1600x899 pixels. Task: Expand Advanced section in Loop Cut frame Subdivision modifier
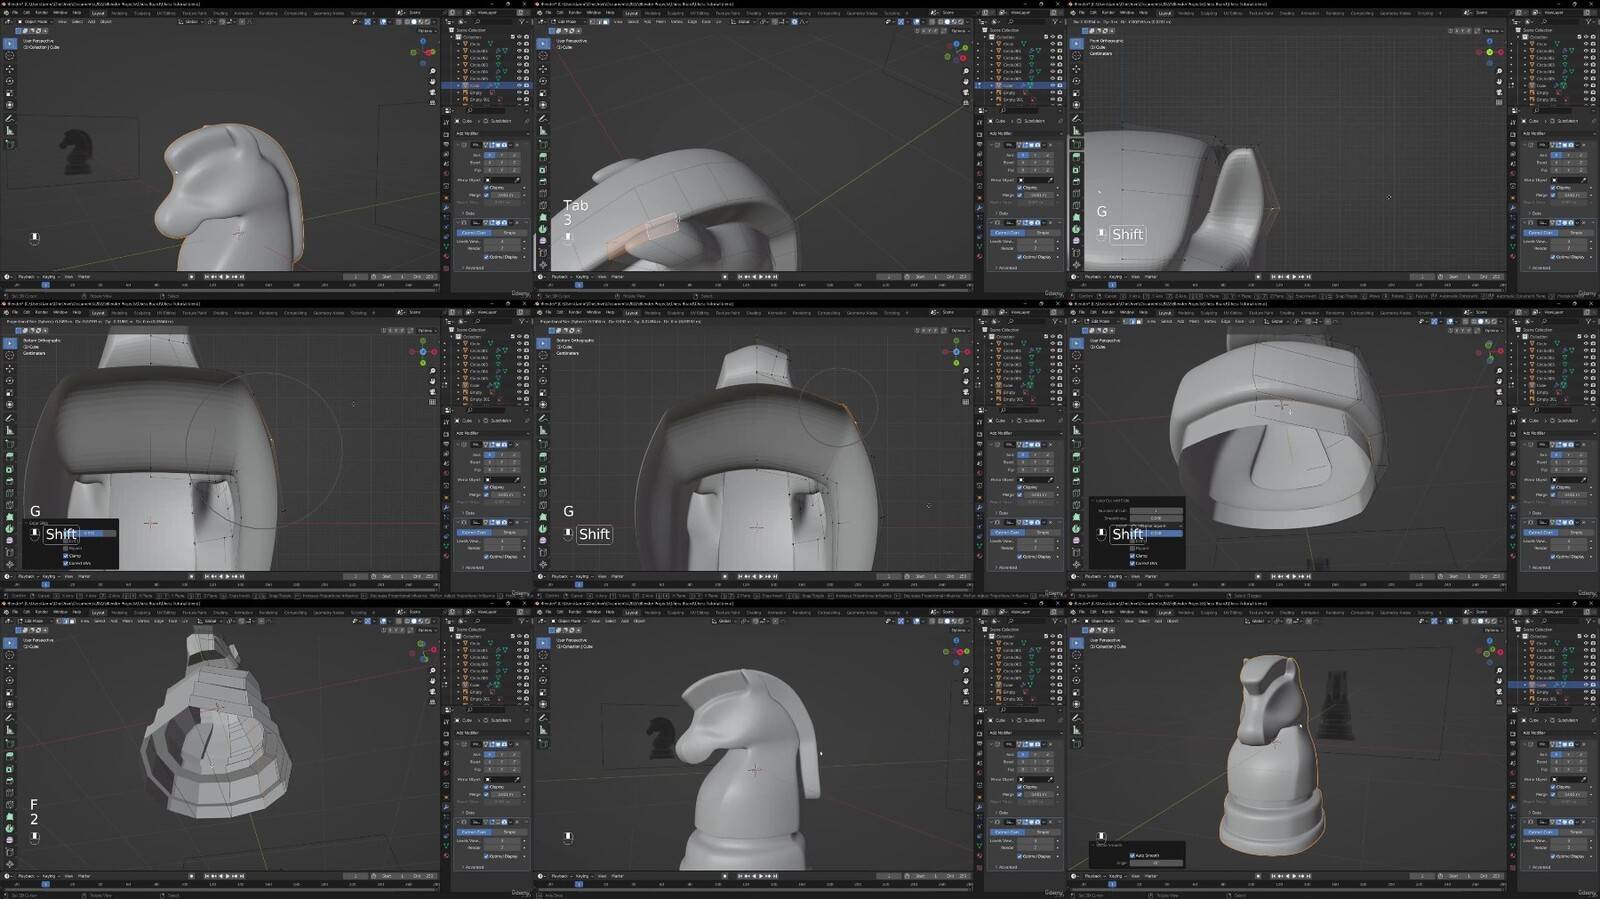(1540, 567)
